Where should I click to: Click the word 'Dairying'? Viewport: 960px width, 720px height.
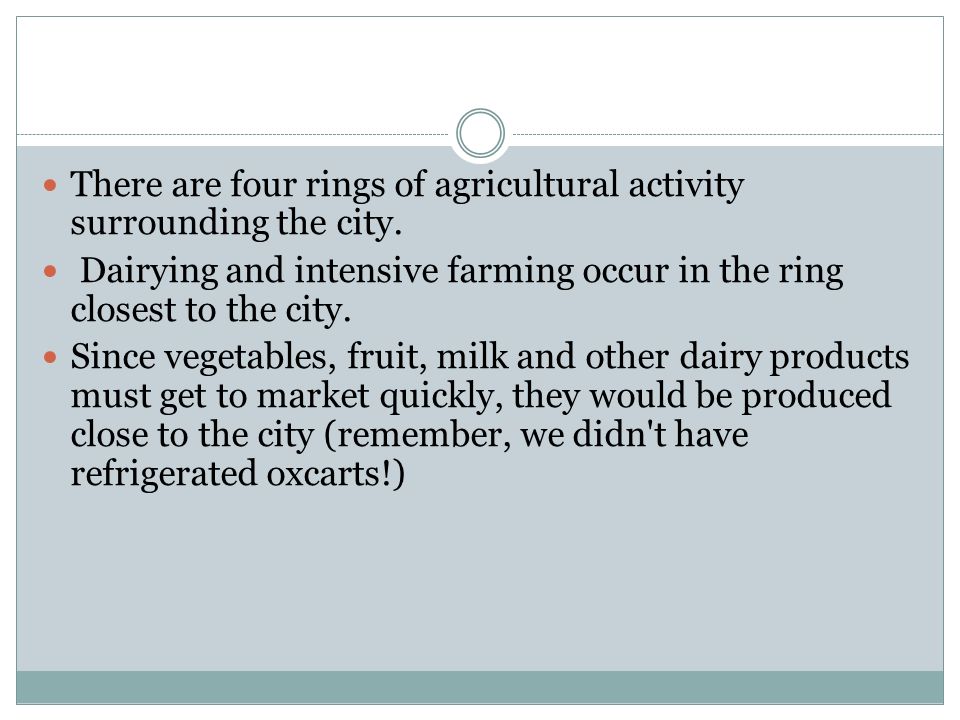(x=149, y=271)
